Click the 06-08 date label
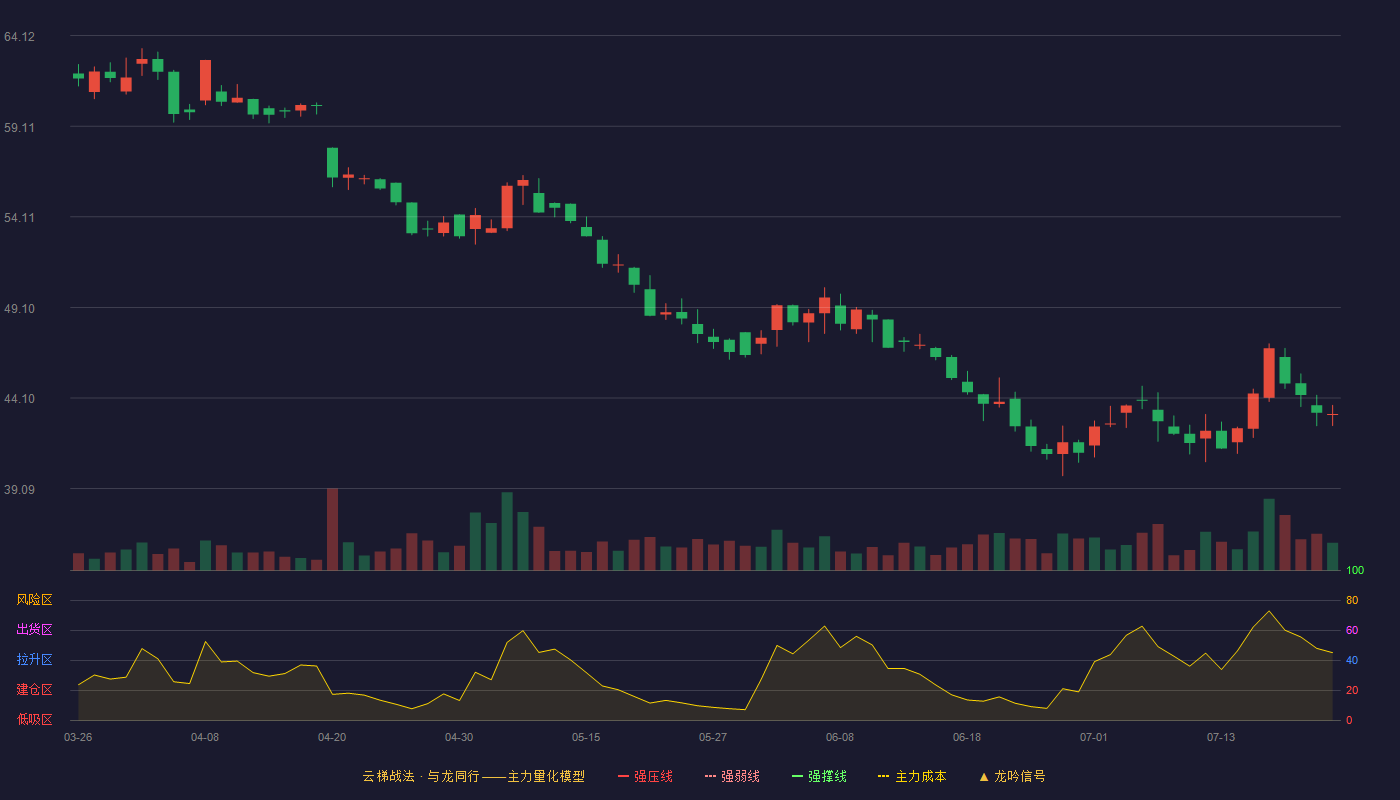The image size is (1400, 800). [x=840, y=737]
